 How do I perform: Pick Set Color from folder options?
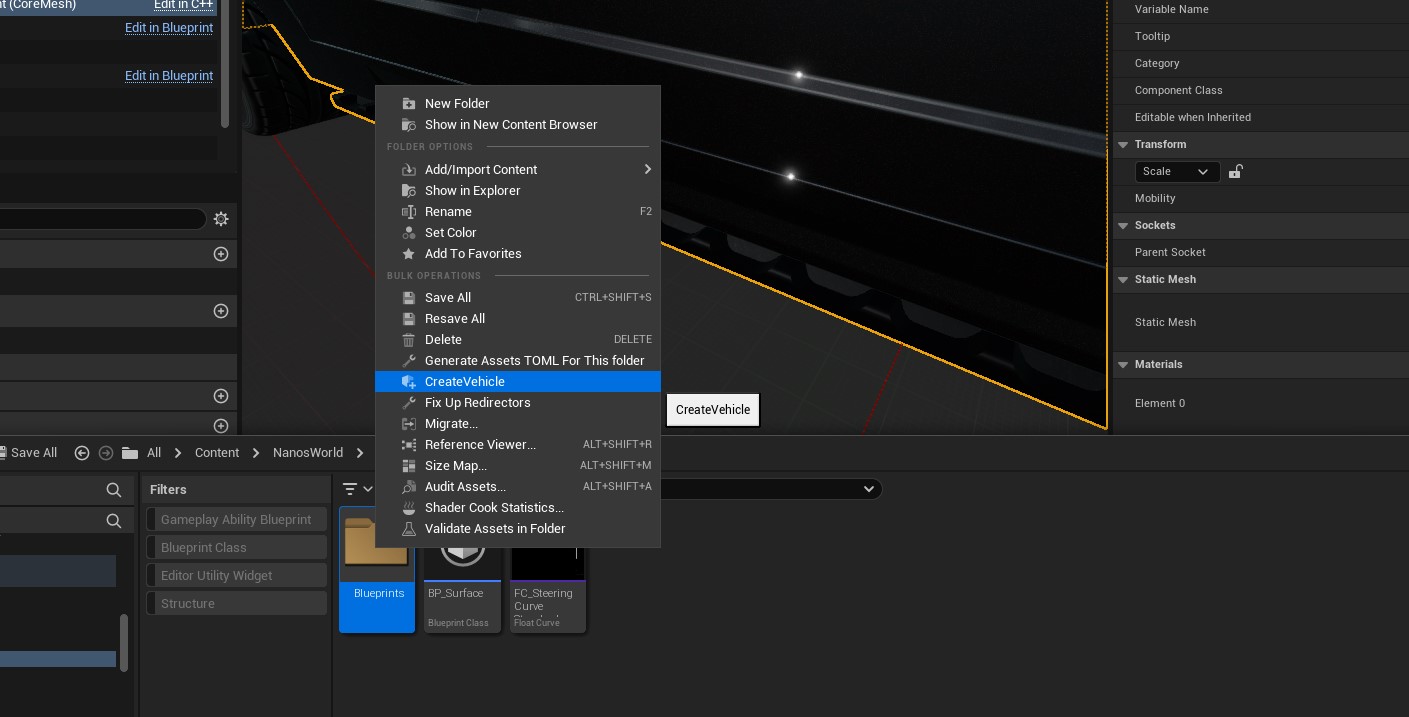[x=450, y=233]
